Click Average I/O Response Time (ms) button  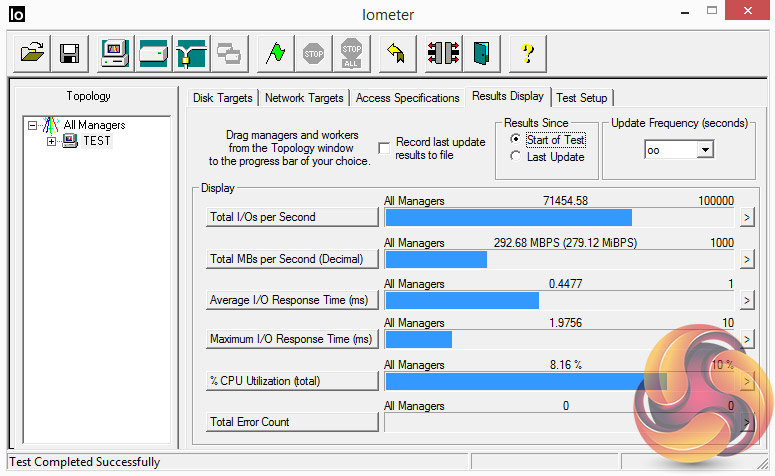292,300
